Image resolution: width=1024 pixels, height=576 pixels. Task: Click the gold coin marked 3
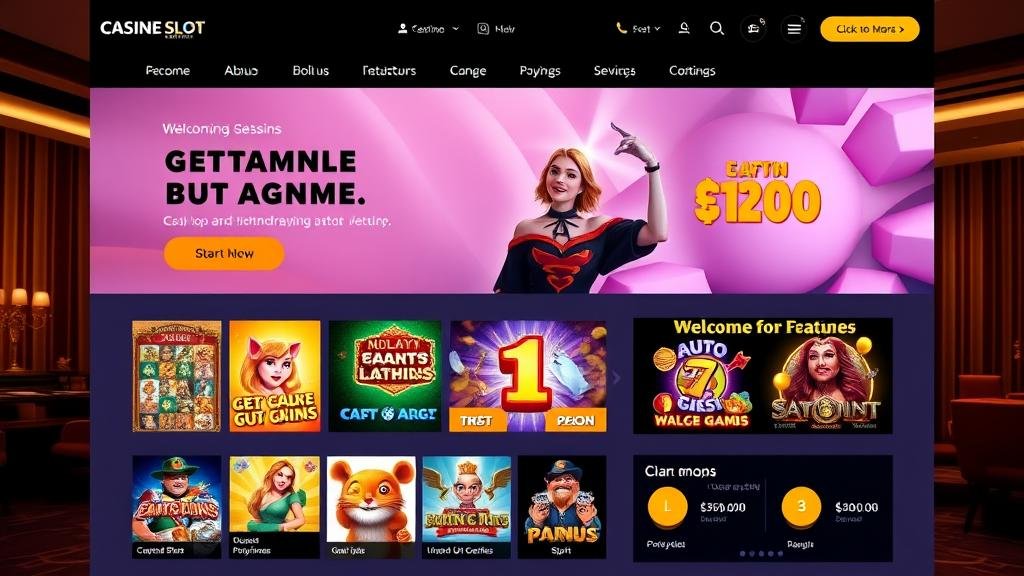point(801,506)
